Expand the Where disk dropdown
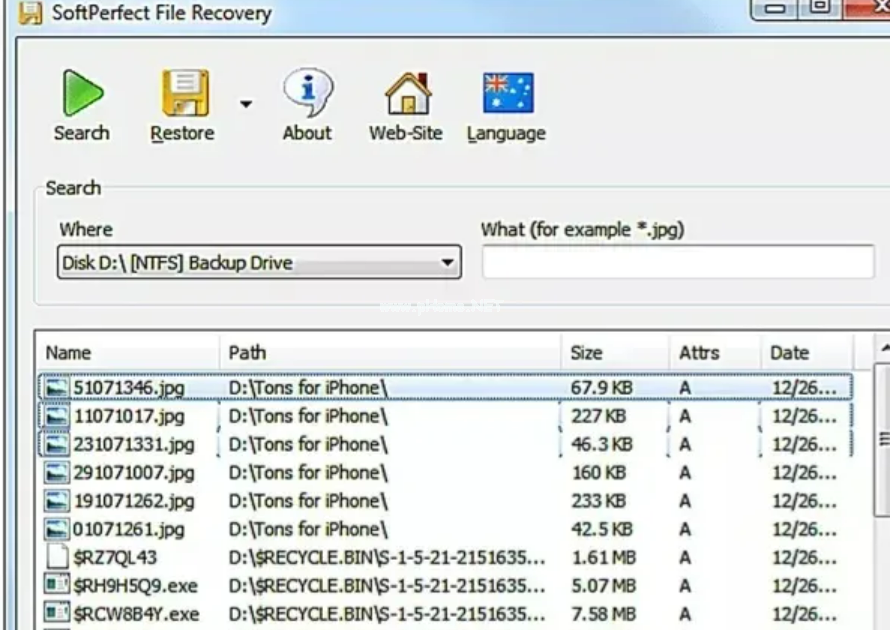Screen dimensions: 892x630 [x=447, y=262]
